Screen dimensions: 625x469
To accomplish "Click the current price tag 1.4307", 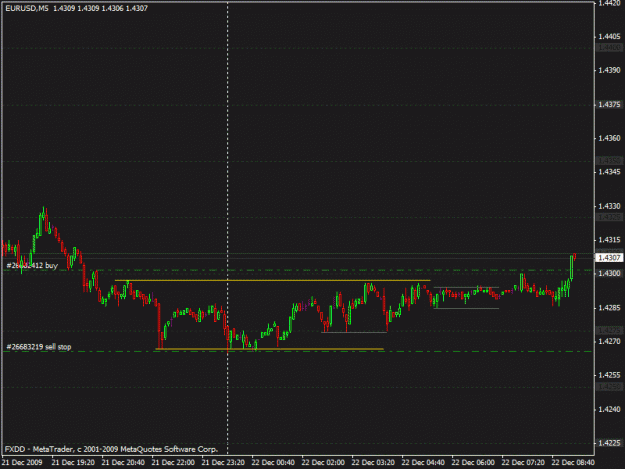I will [x=609, y=258].
